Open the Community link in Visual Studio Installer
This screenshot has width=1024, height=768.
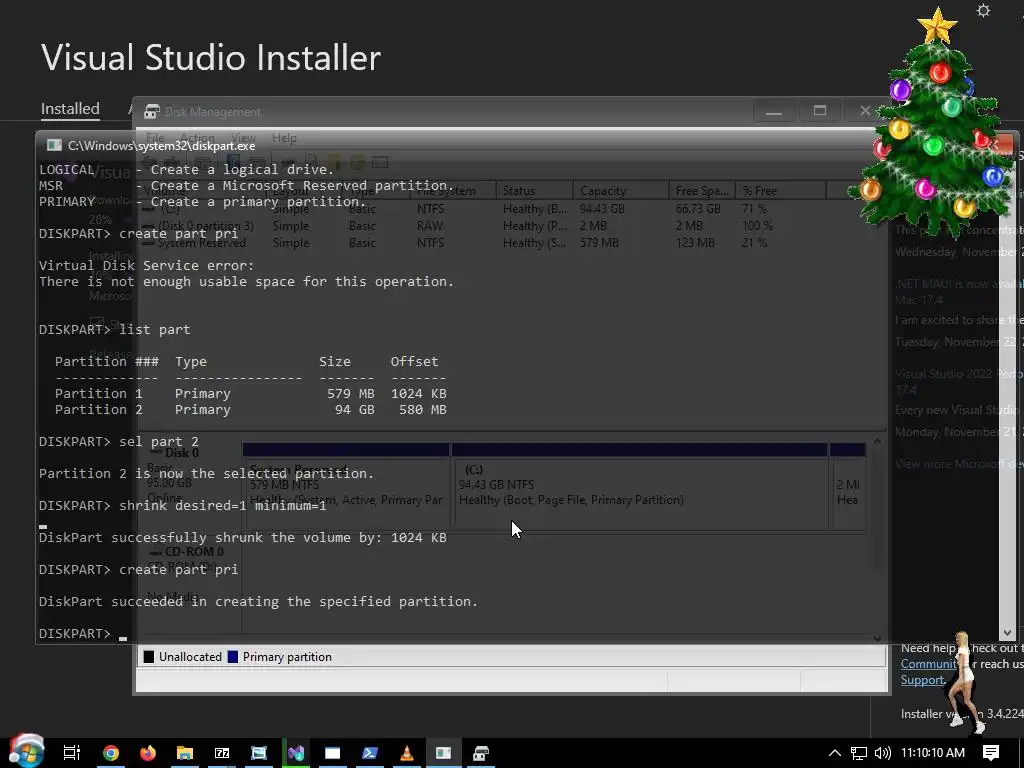coord(929,664)
